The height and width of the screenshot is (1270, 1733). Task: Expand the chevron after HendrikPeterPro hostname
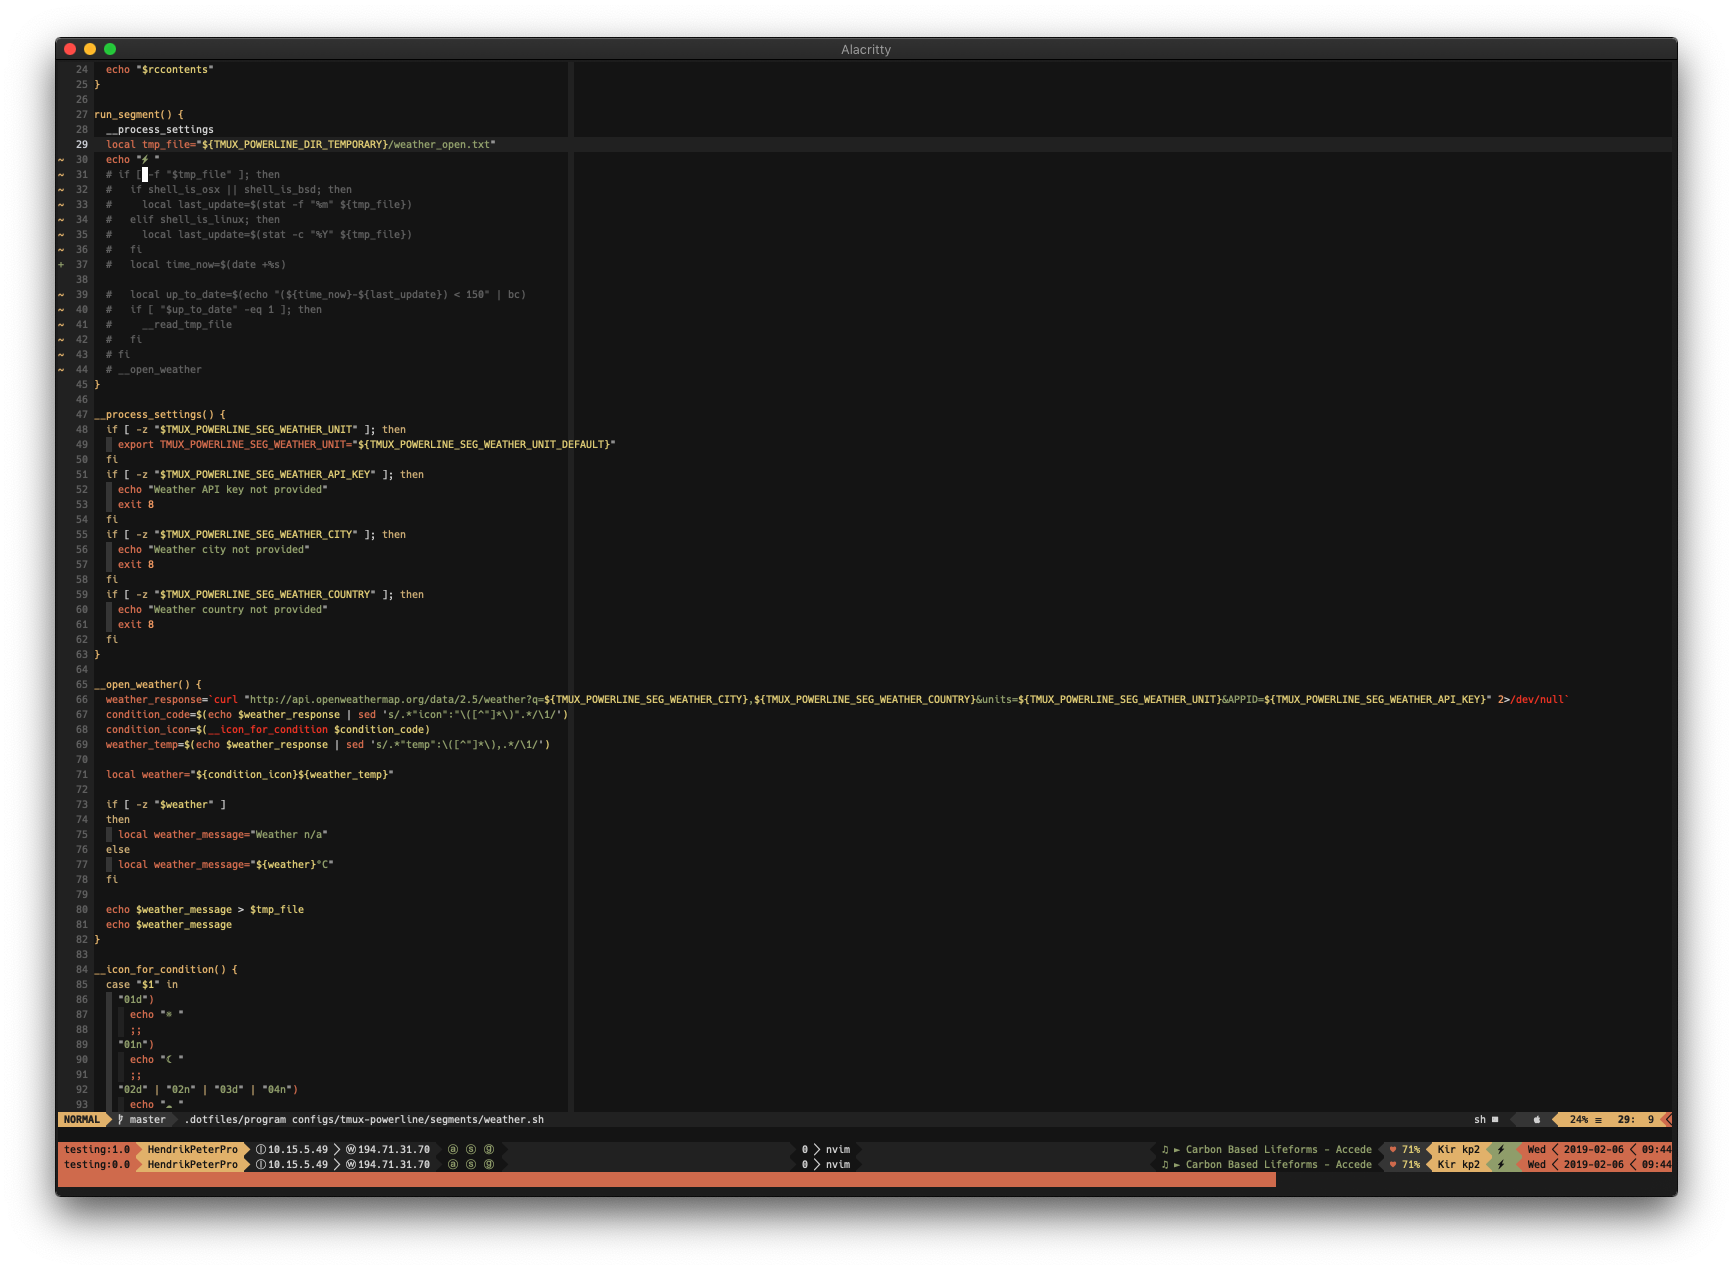(x=248, y=1148)
